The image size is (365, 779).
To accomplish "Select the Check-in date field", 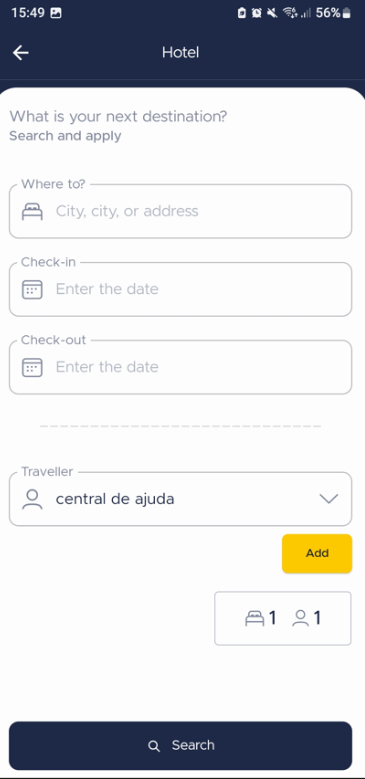I will [x=180, y=289].
